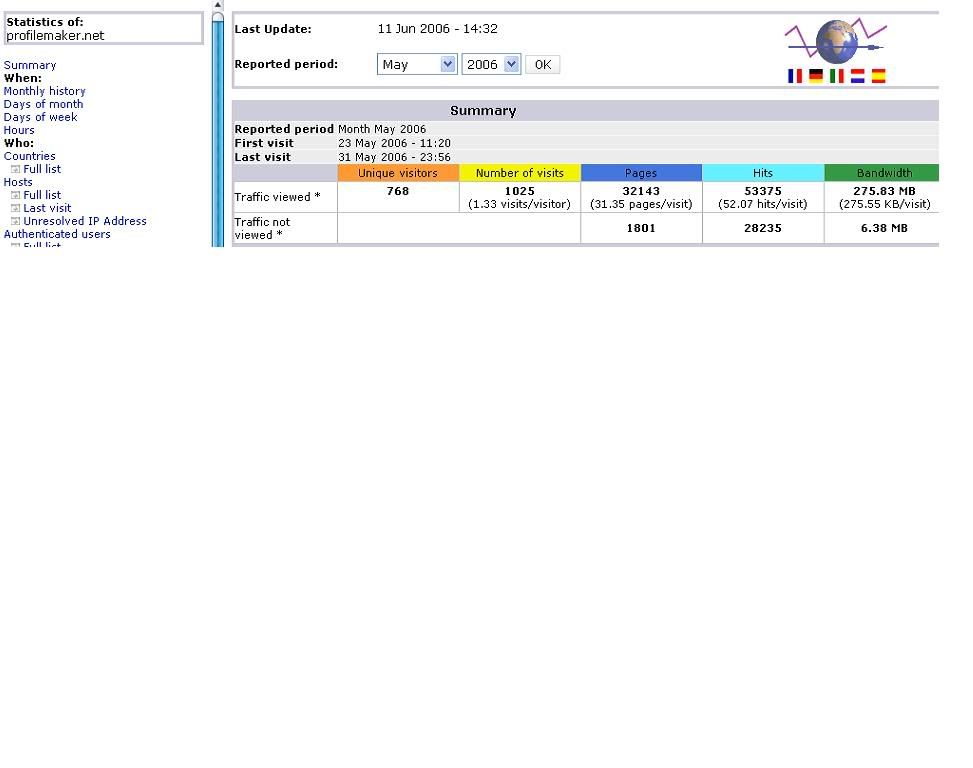Open the Authenticated users link
This screenshot has height=768, width=973.
57,234
